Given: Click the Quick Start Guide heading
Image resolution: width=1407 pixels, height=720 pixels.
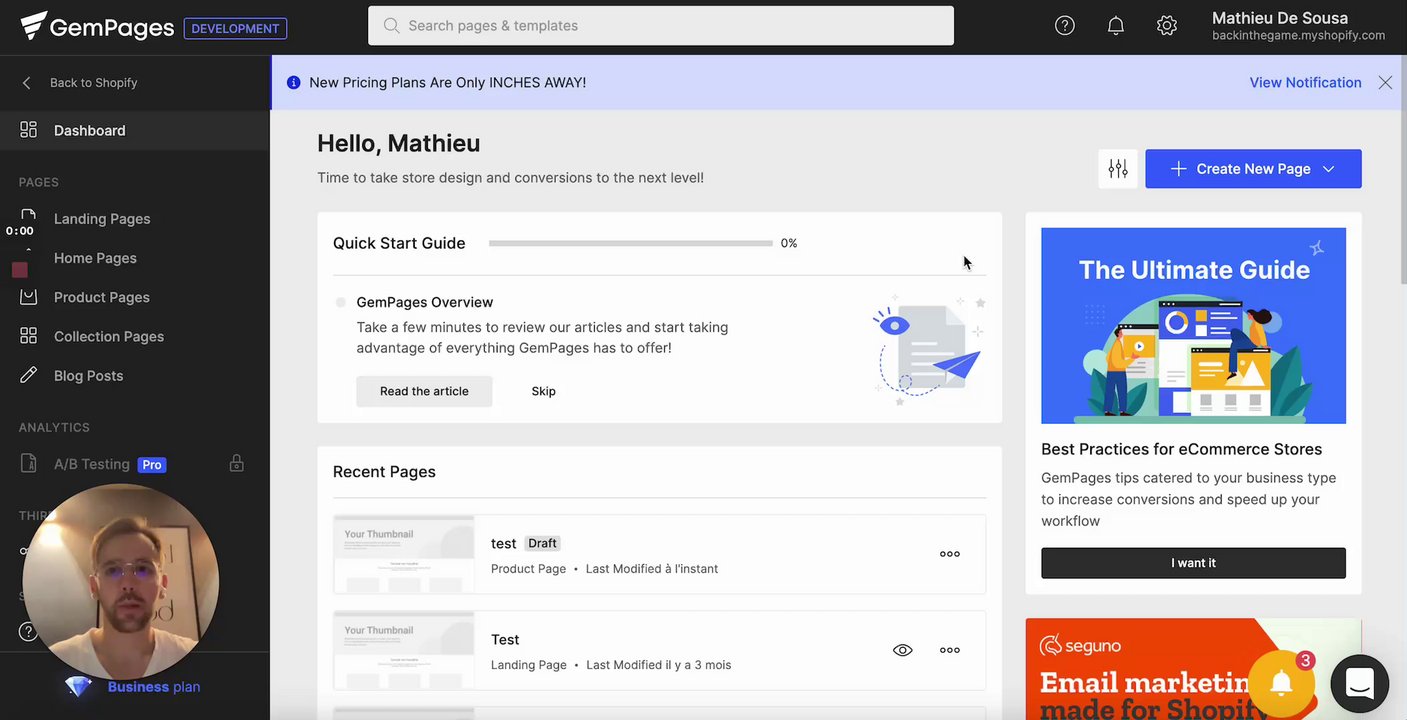Looking at the screenshot, I should point(399,243).
